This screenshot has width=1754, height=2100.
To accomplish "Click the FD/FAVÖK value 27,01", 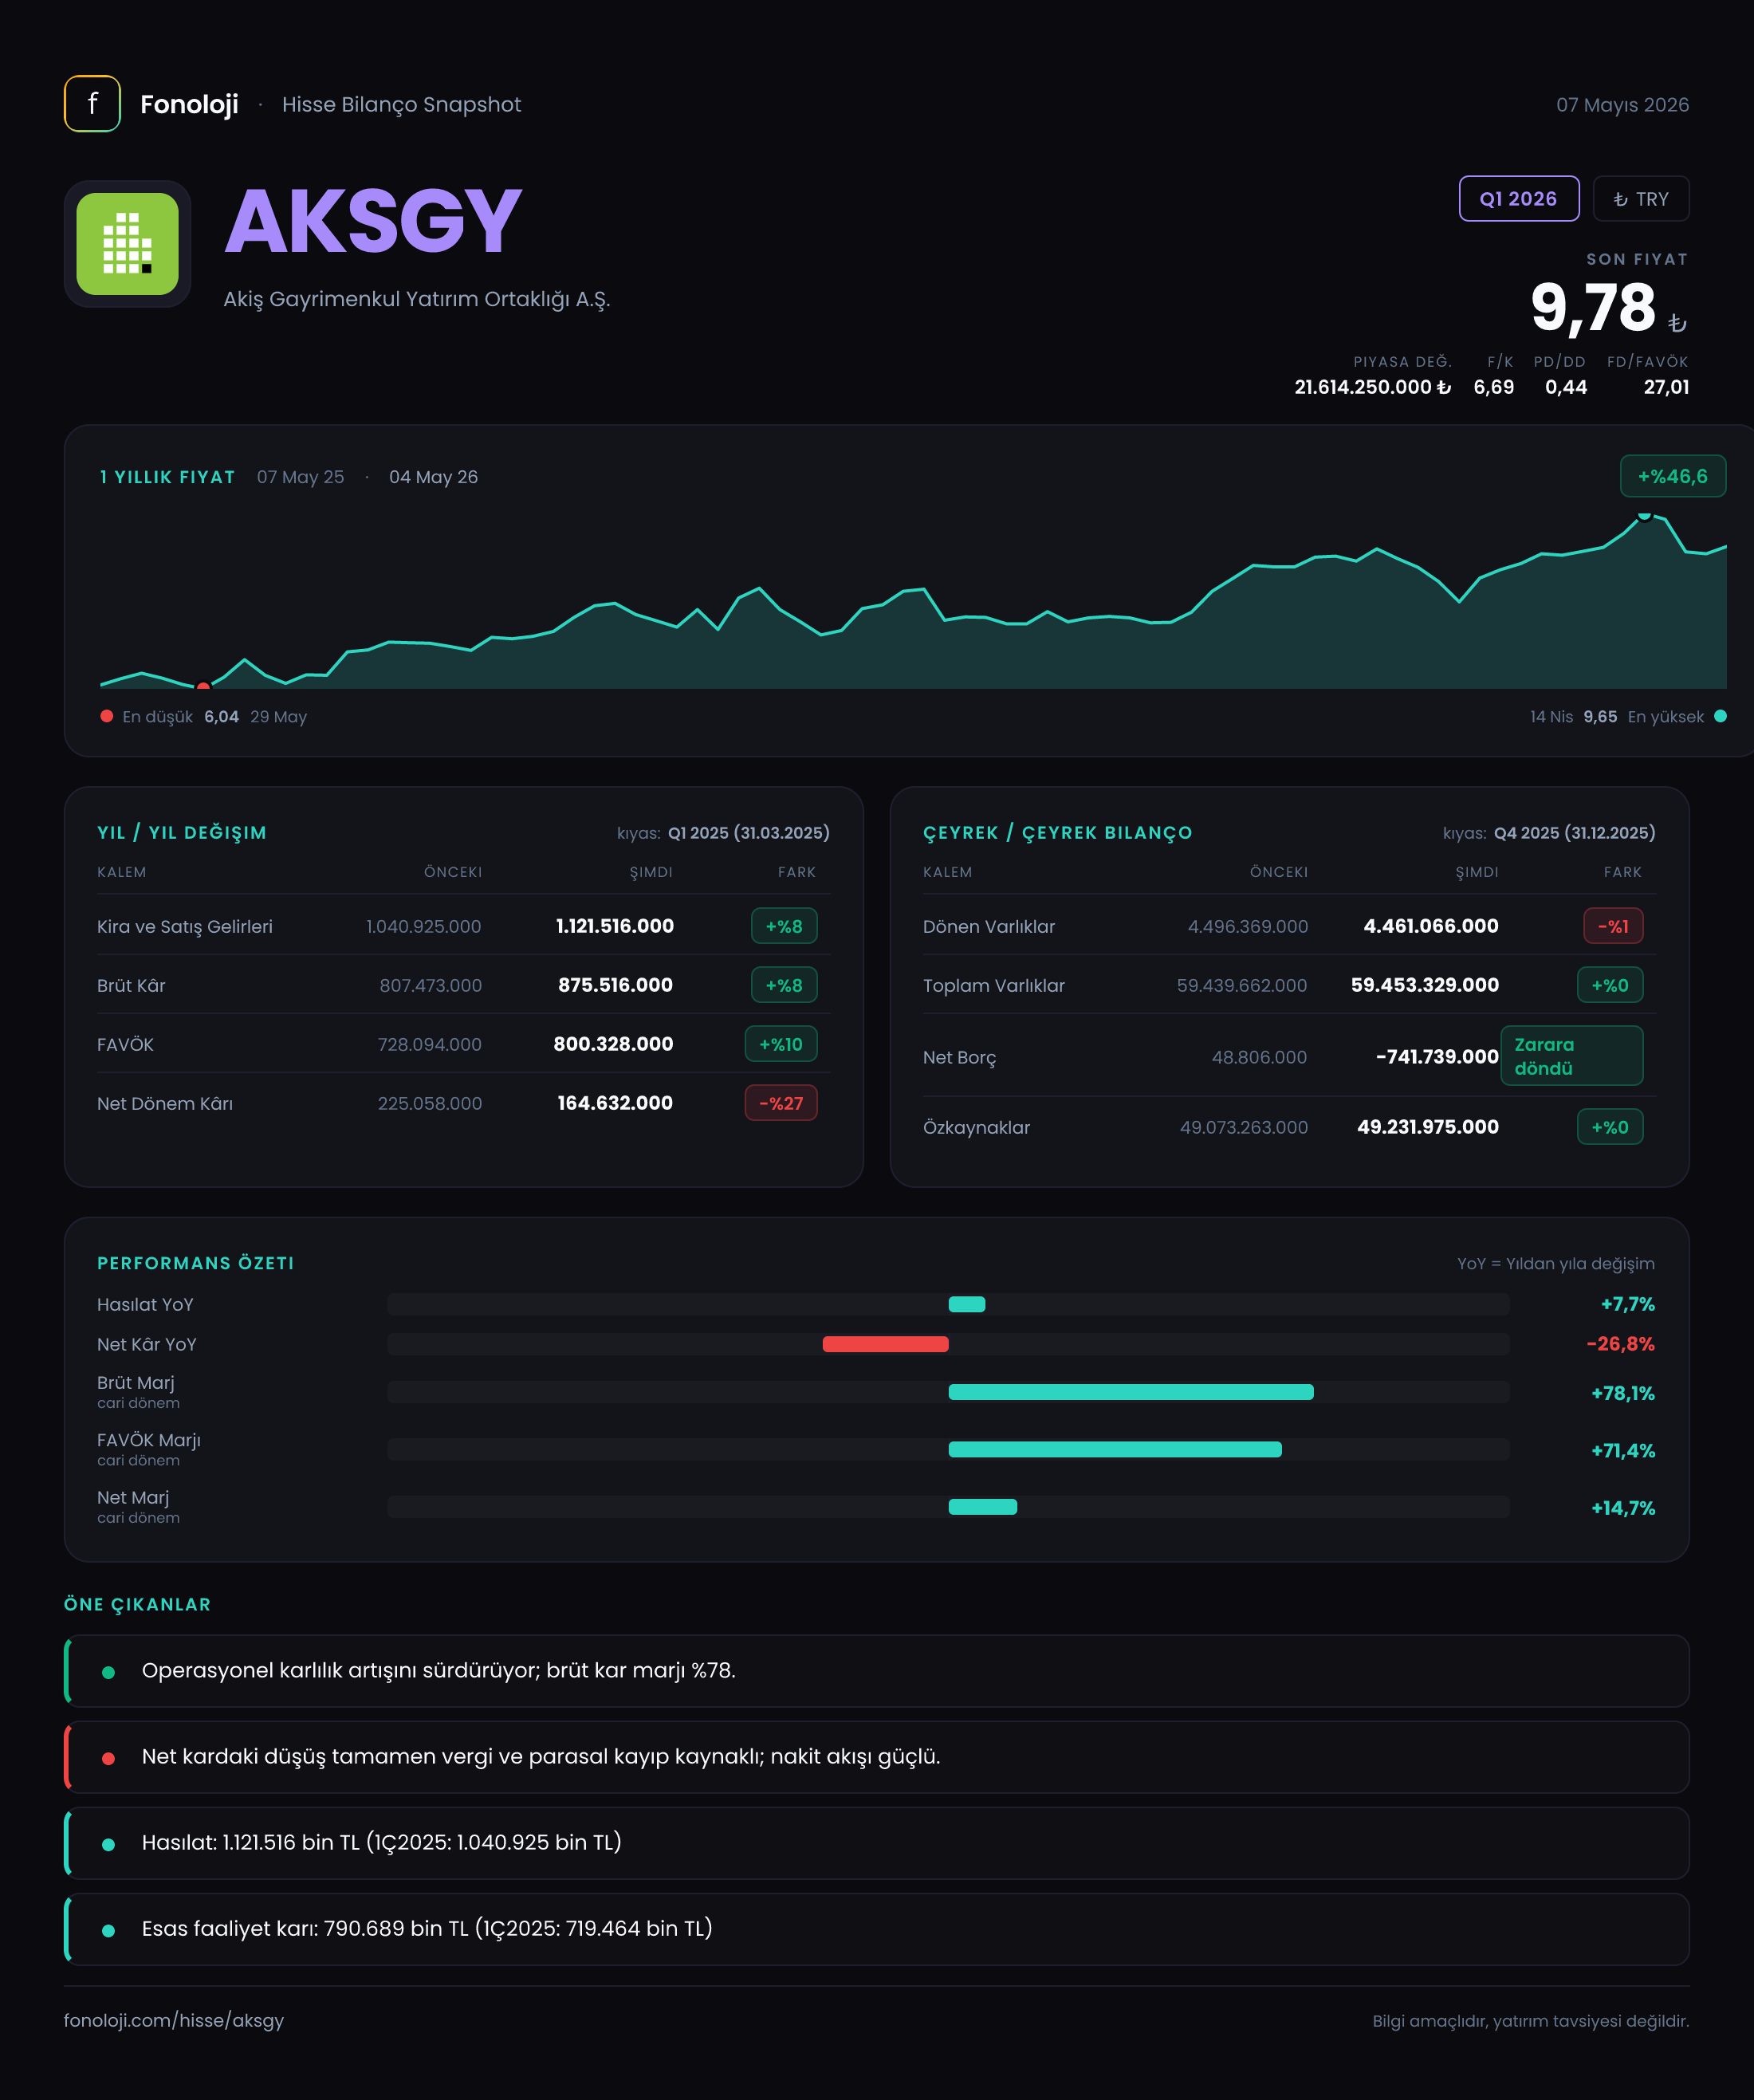I will (x=1666, y=387).
